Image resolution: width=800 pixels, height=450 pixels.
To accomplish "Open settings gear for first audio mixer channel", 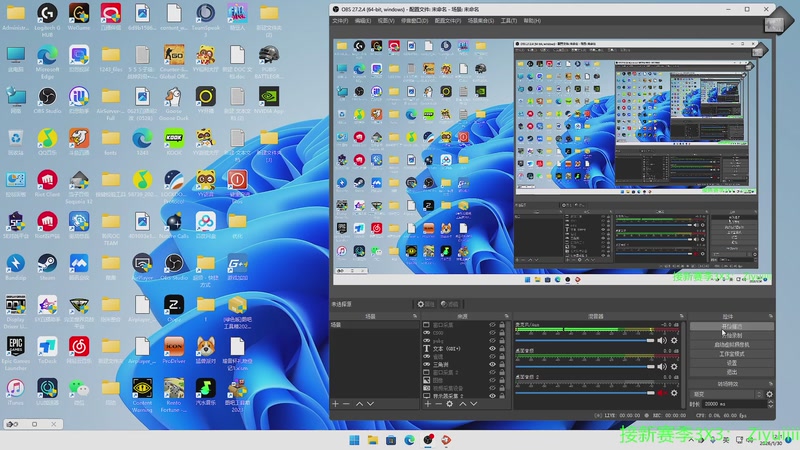I will coord(674,341).
